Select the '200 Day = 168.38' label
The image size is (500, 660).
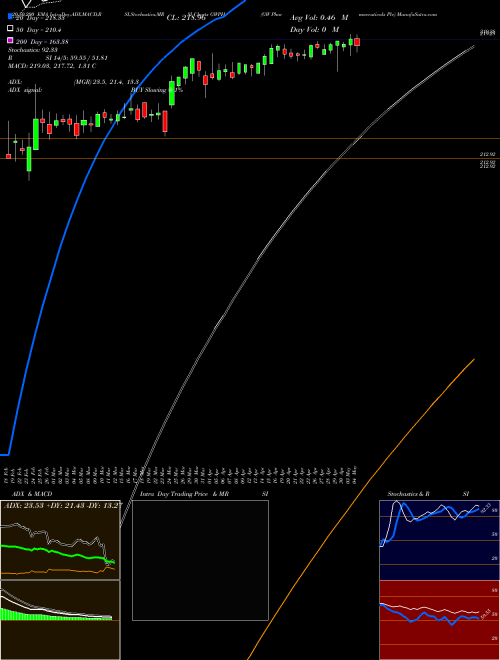coord(42,42)
